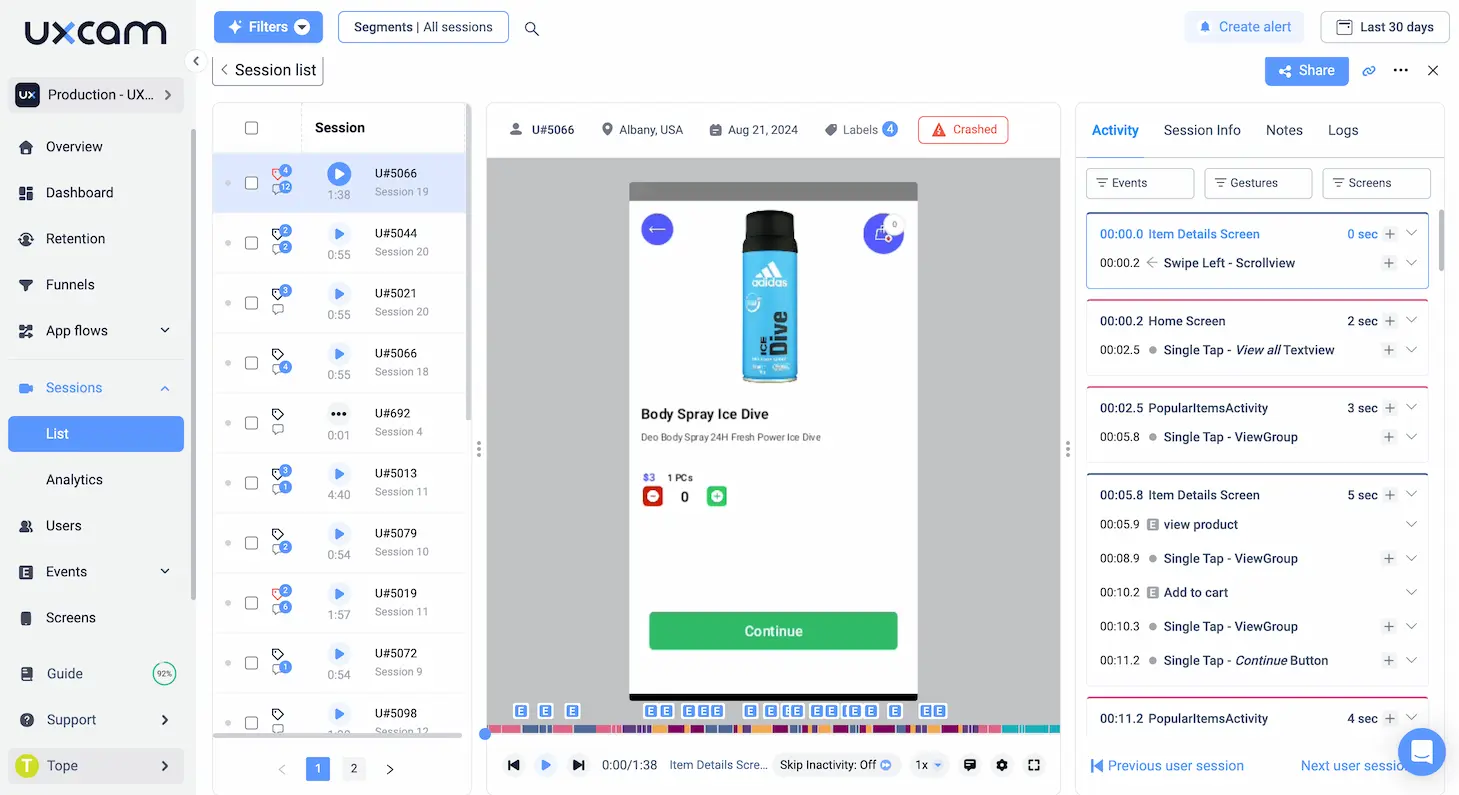Open the chat support bubble

1422,751
